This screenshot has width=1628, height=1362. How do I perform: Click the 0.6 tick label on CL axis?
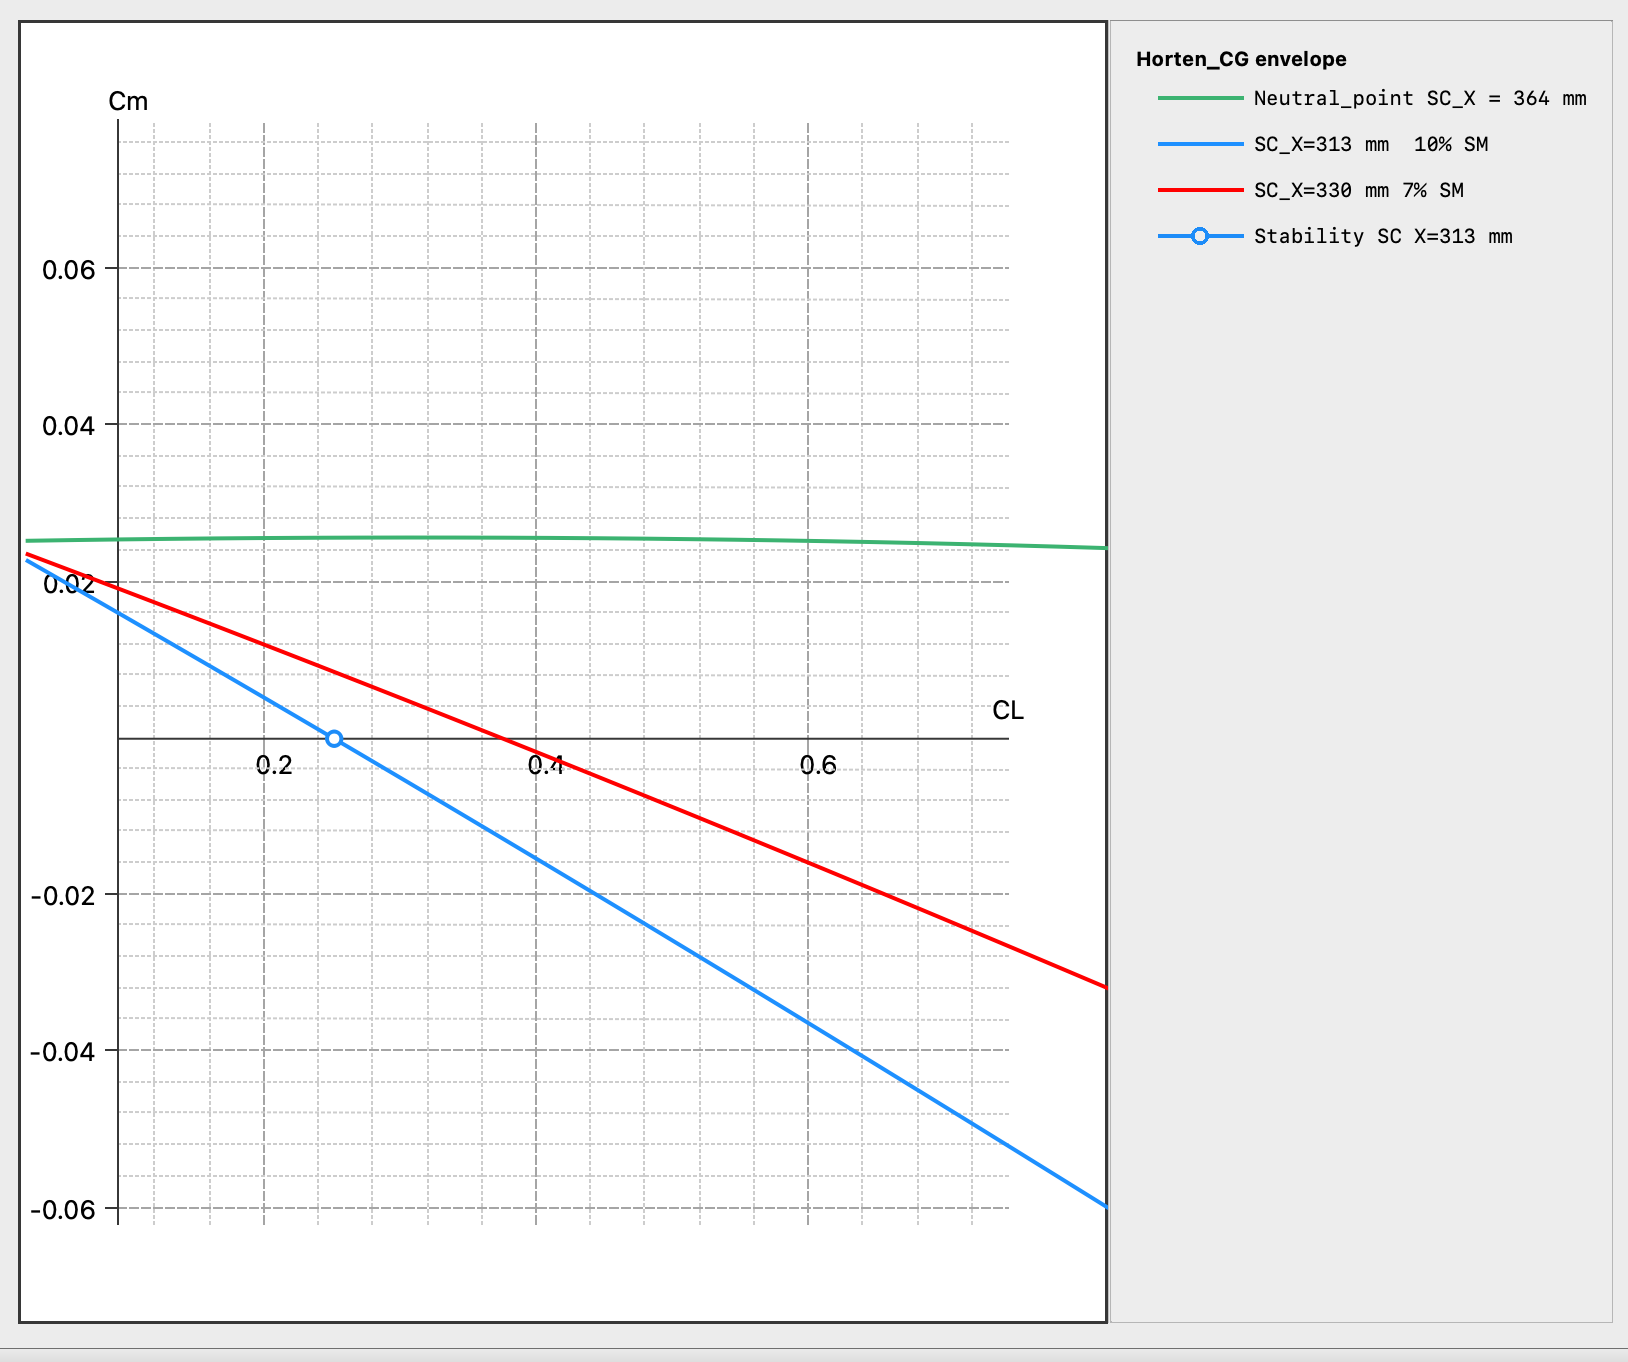818,766
